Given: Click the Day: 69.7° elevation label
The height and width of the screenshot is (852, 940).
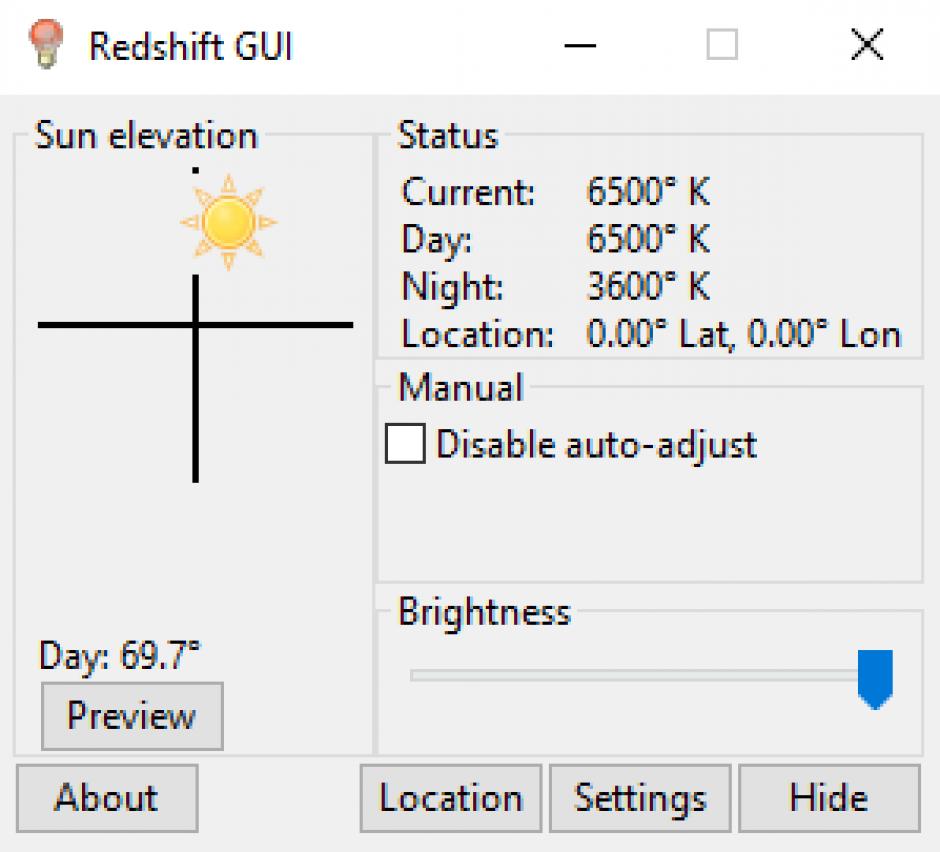Looking at the screenshot, I should coord(119,655).
